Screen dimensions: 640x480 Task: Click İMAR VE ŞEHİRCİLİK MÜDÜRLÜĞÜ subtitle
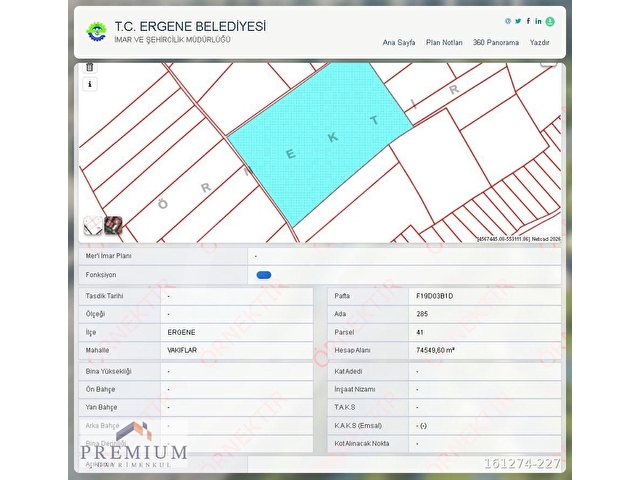click(x=172, y=40)
